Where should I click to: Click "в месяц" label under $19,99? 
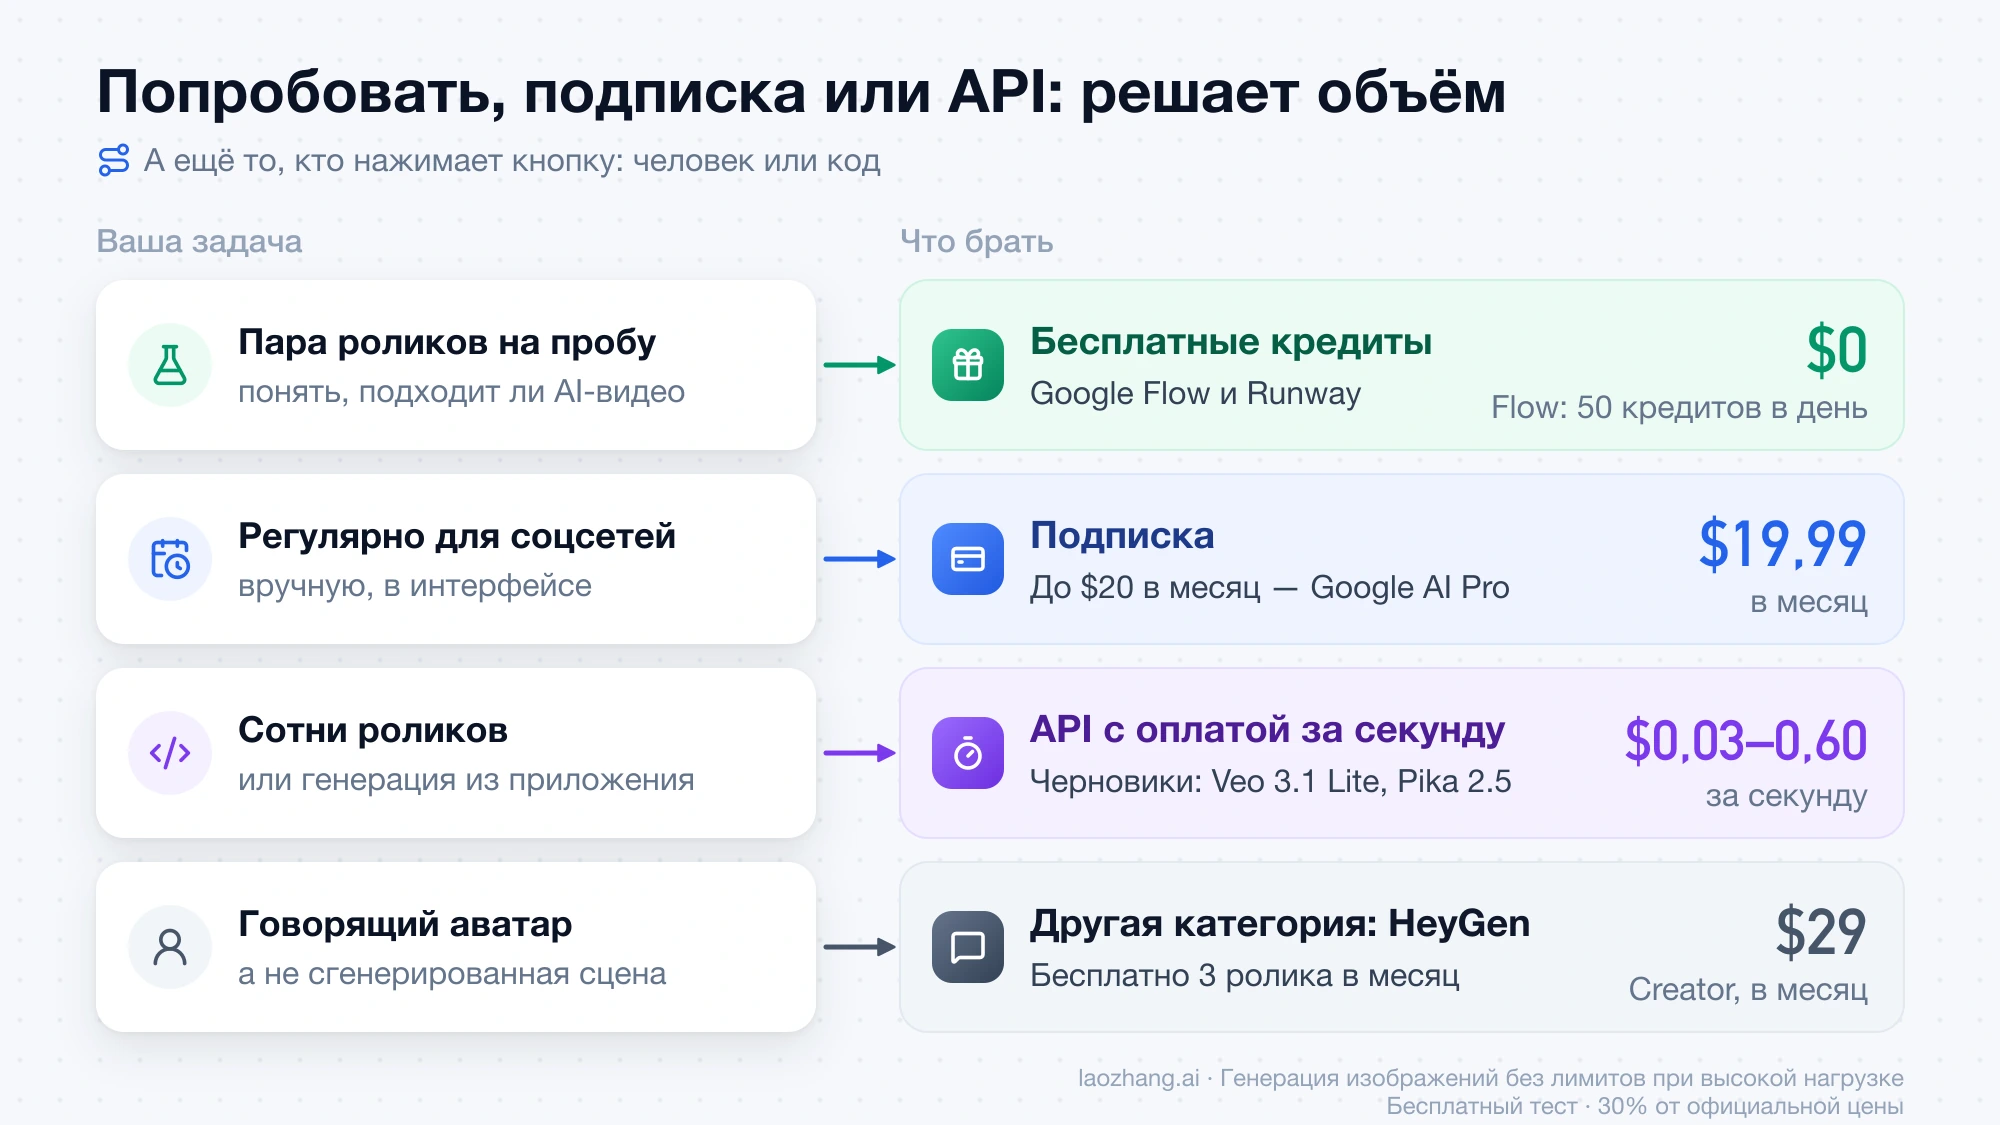1808,602
